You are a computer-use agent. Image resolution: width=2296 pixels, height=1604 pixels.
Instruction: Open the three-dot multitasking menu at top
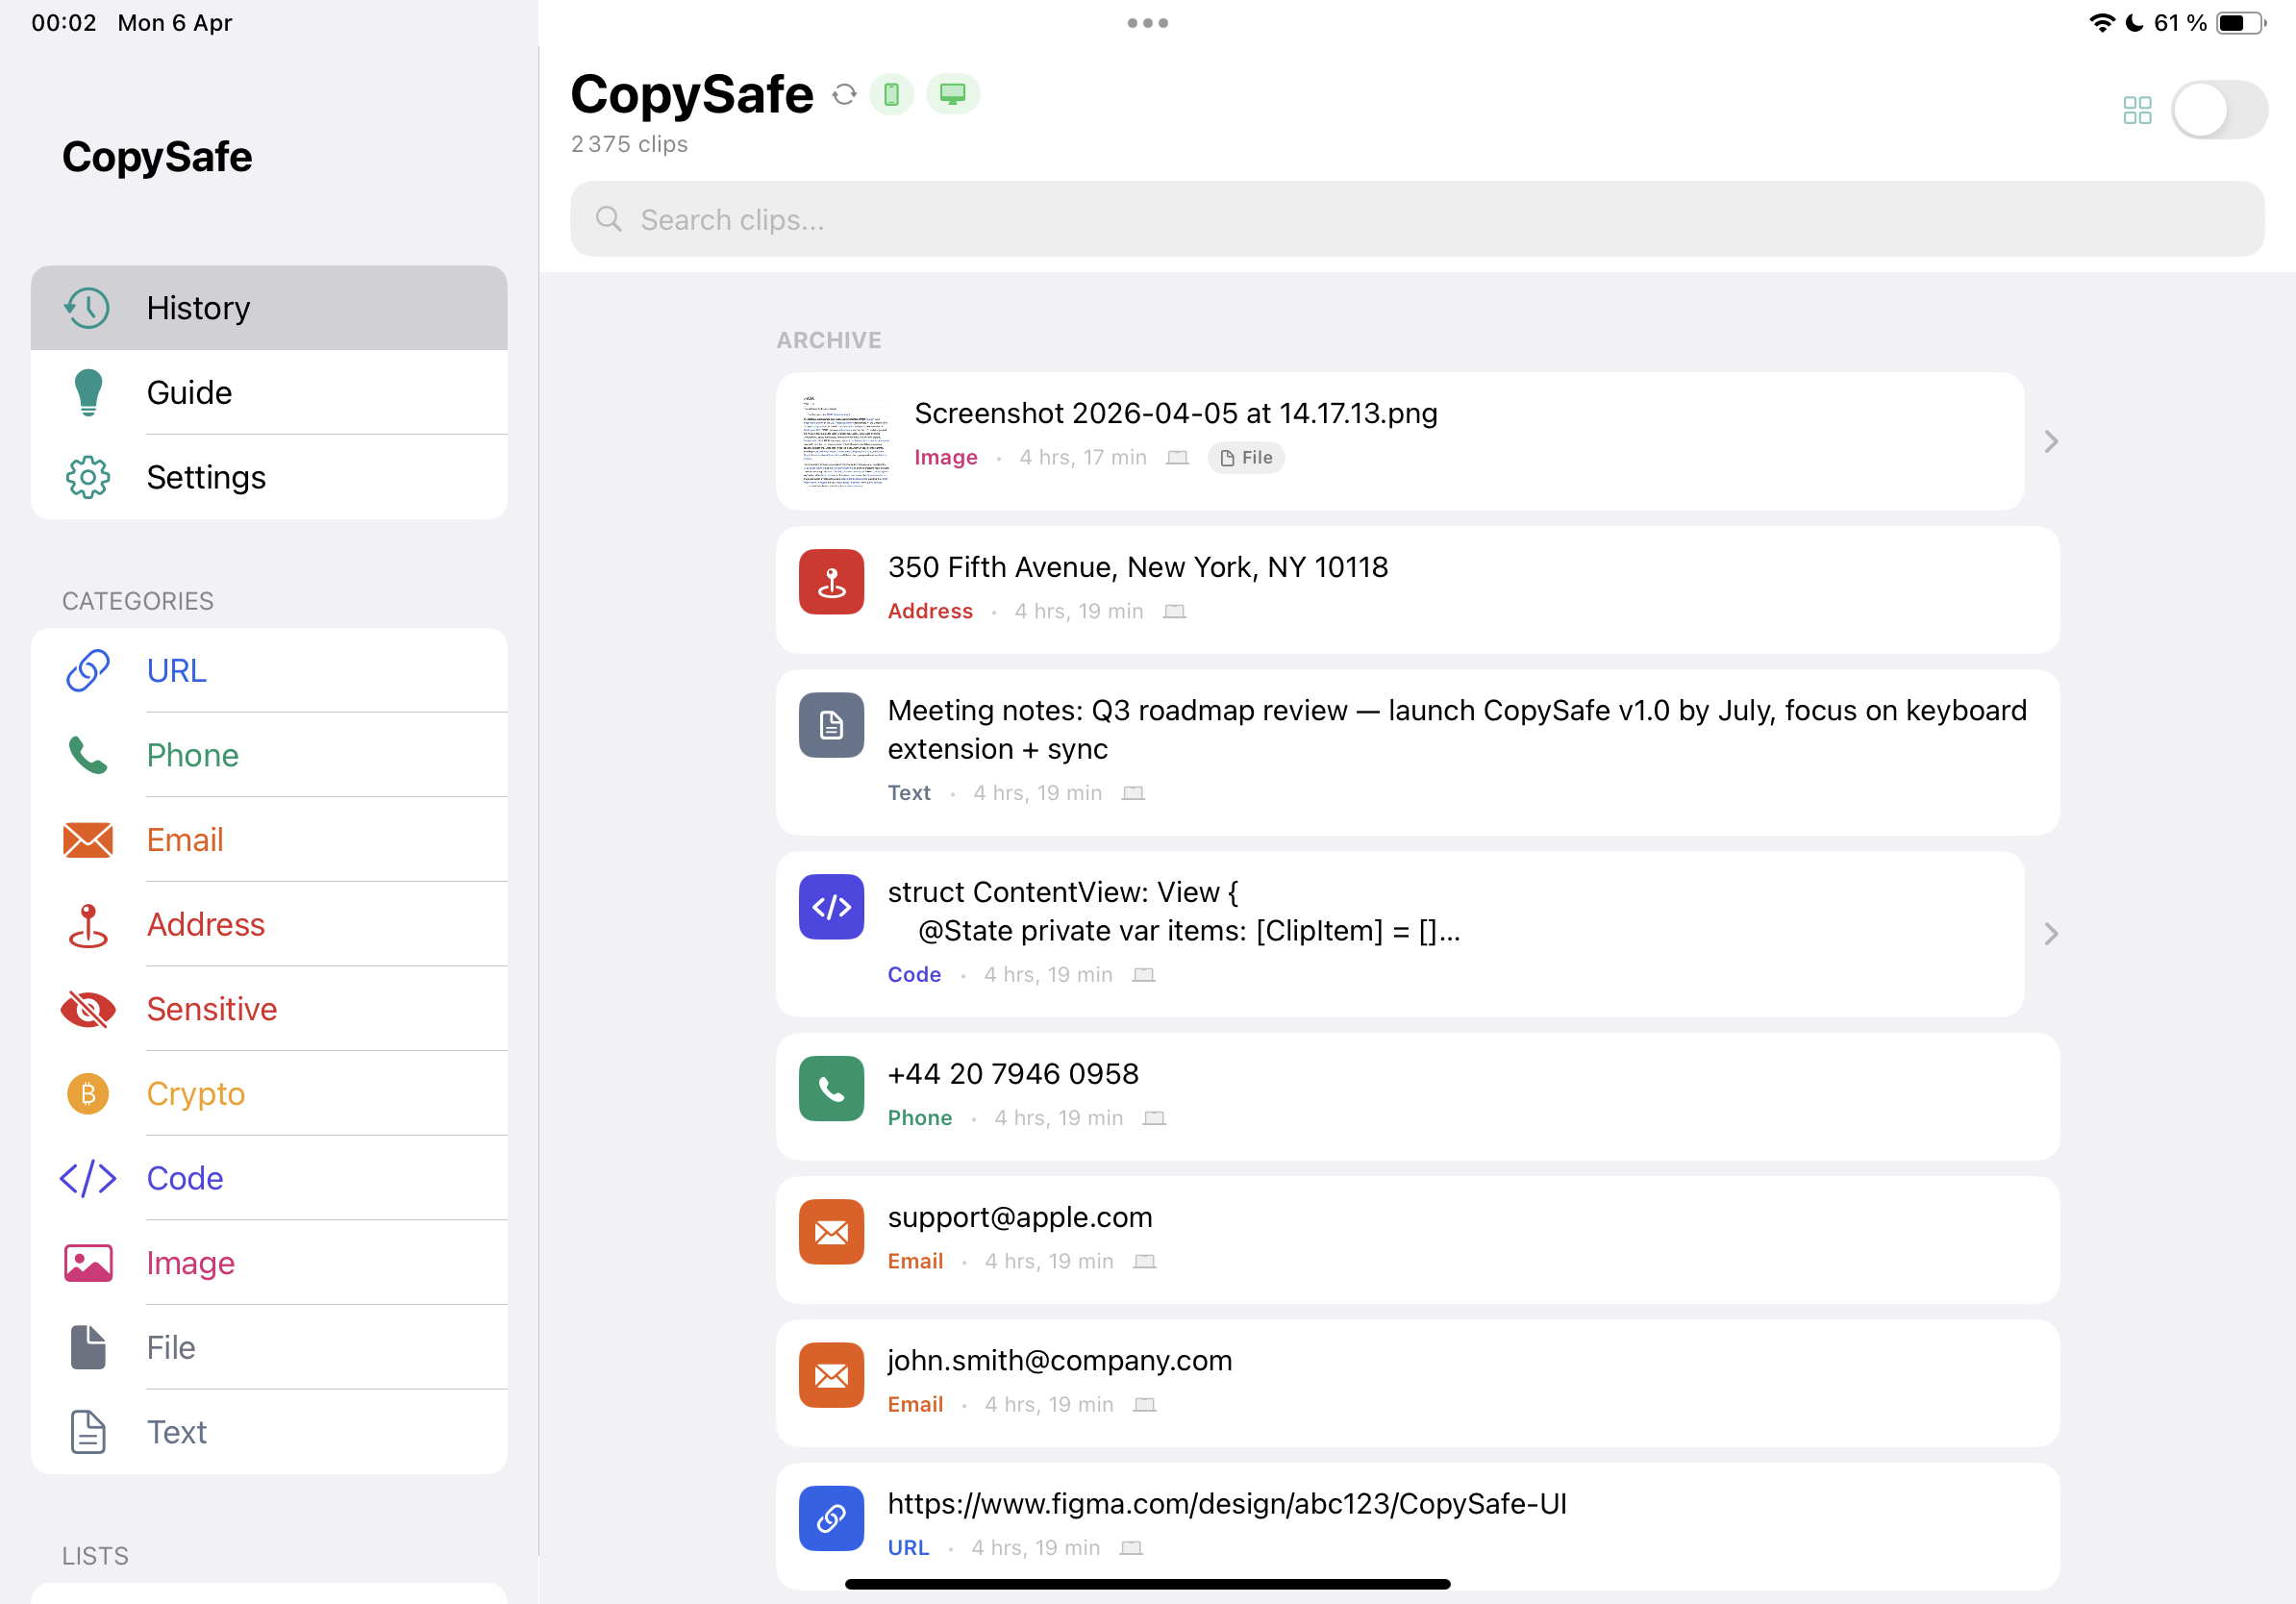pos(1147,23)
